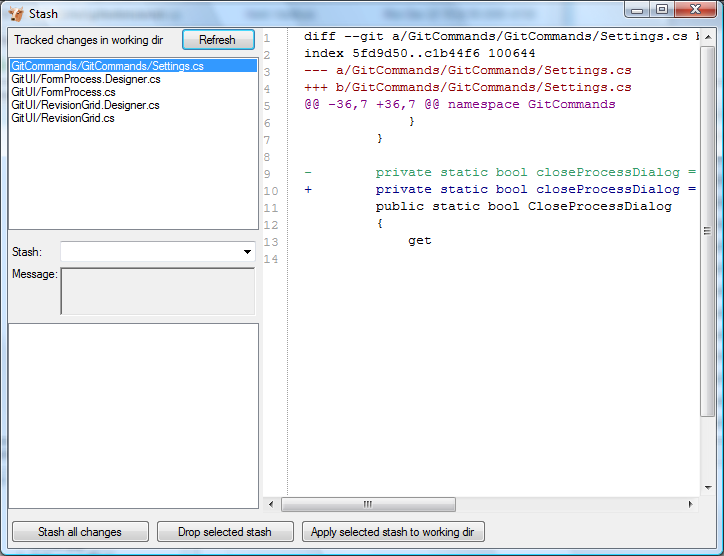Click the diff view scroll down arrow
This screenshot has width=724, height=556.
tap(707, 487)
